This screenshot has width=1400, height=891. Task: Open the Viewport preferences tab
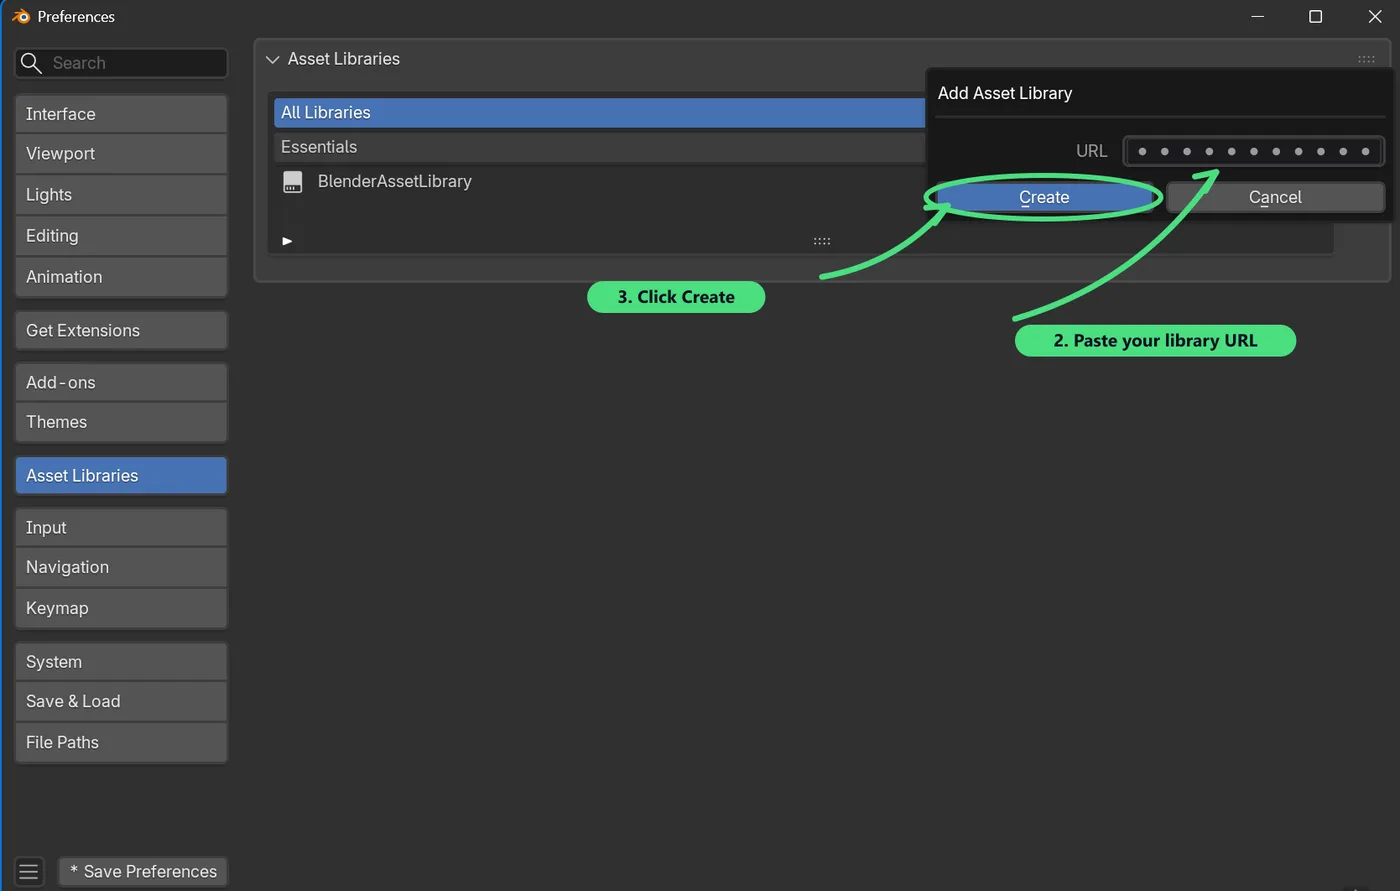(x=121, y=154)
